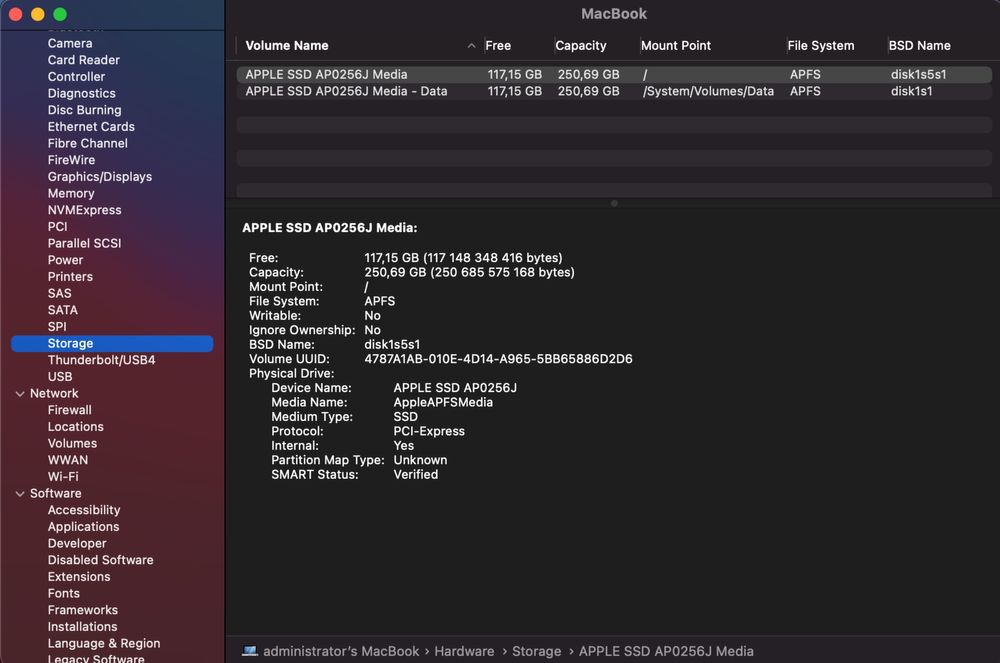
Task: Toggle sort arrow on Volume Name column
Action: [x=471, y=45]
